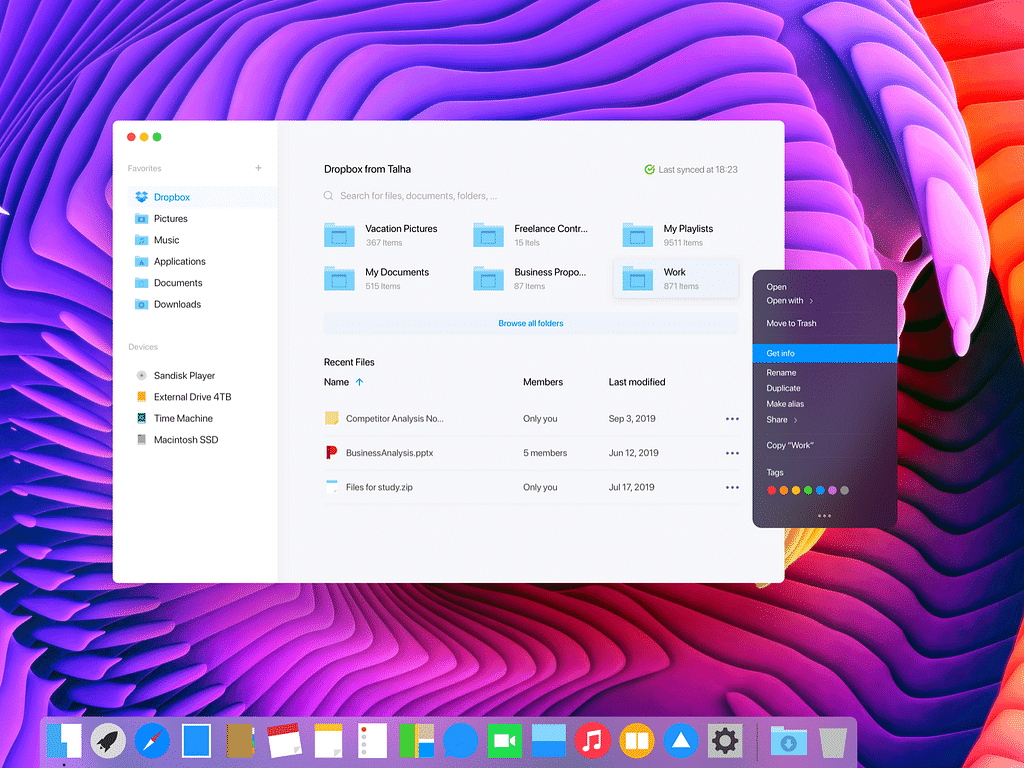The width and height of the screenshot is (1024, 768).
Task: Open Dropbox in the Favorites sidebar
Action: (171, 197)
